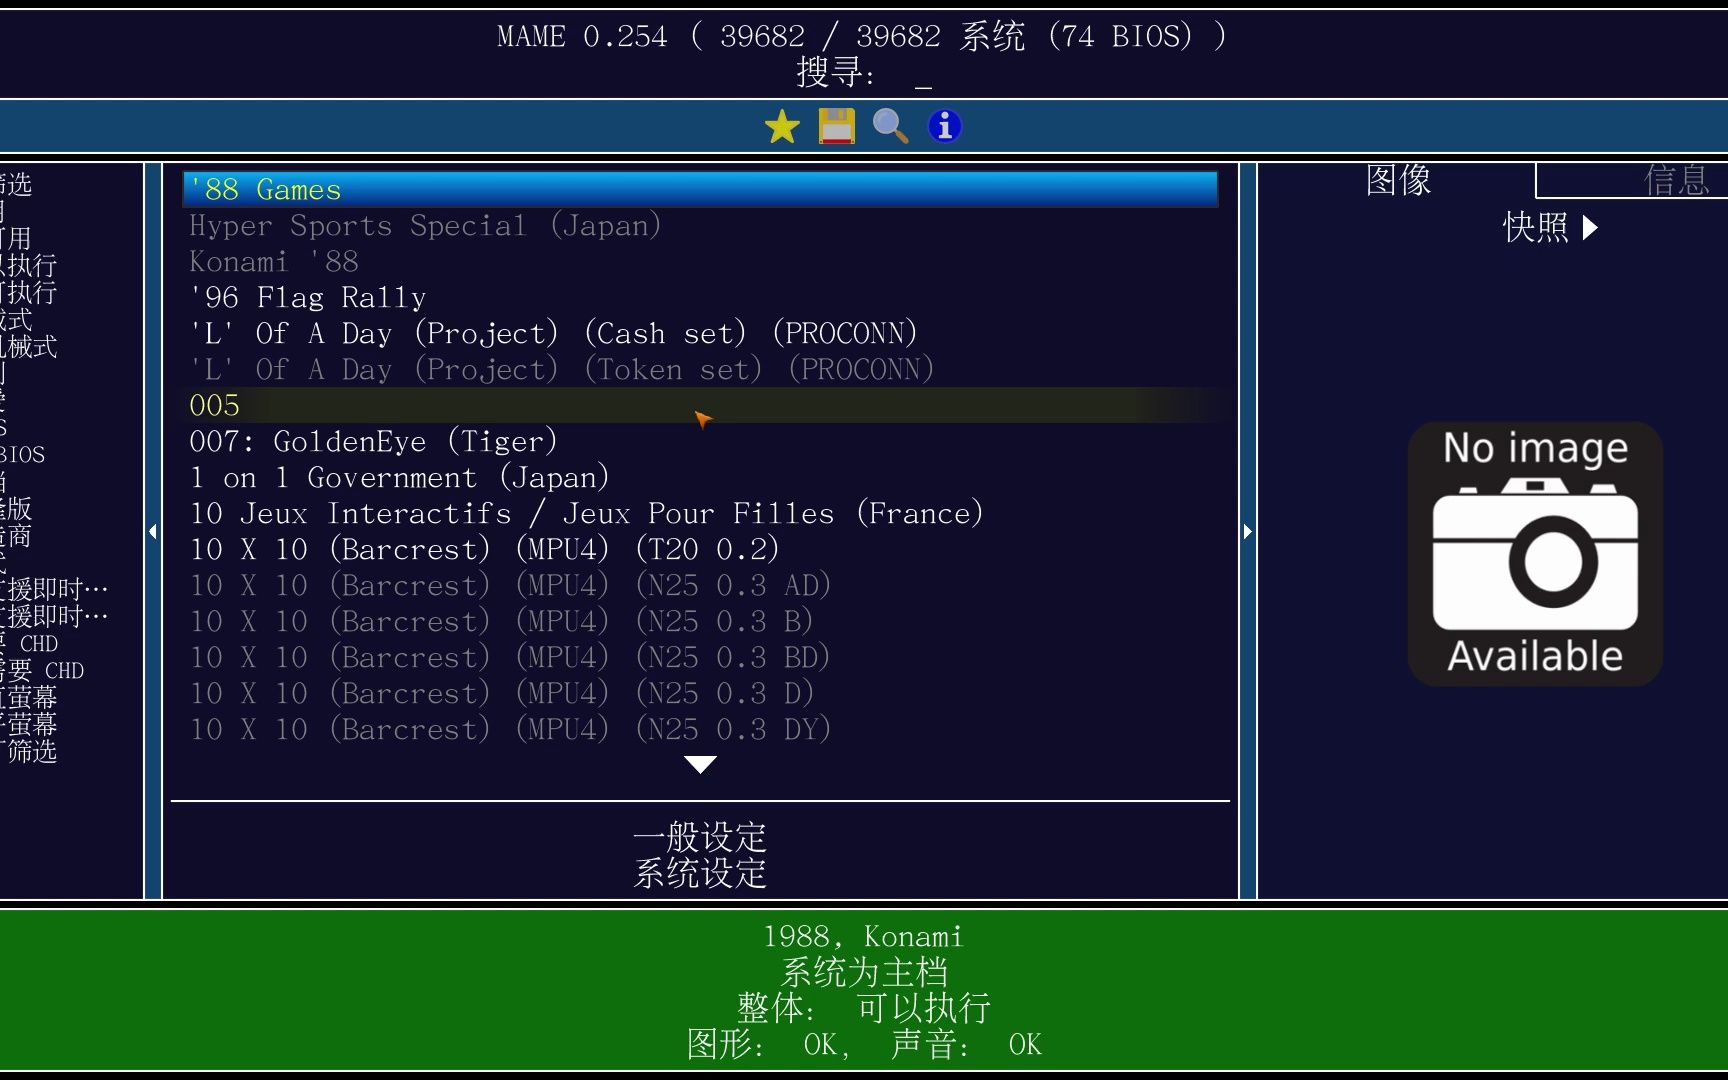Screen dimensions: 1728x1080
Task: Switch to the 图像 tab
Action: (1398, 181)
